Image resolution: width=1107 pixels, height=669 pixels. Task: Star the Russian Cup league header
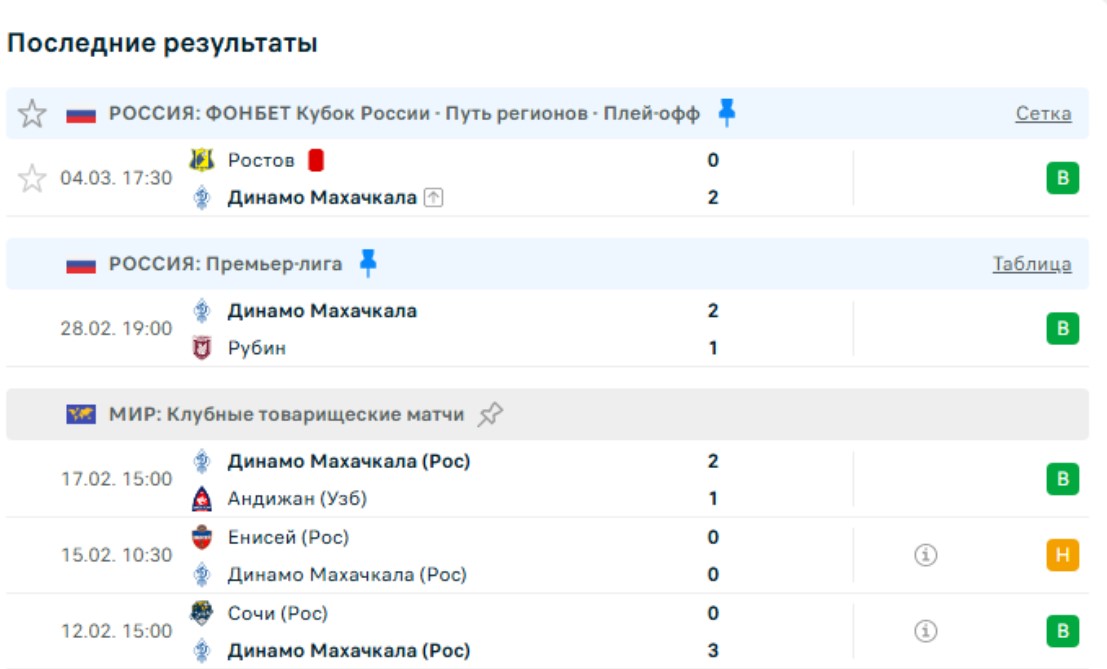pyautogui.click(x=32, y=114)
